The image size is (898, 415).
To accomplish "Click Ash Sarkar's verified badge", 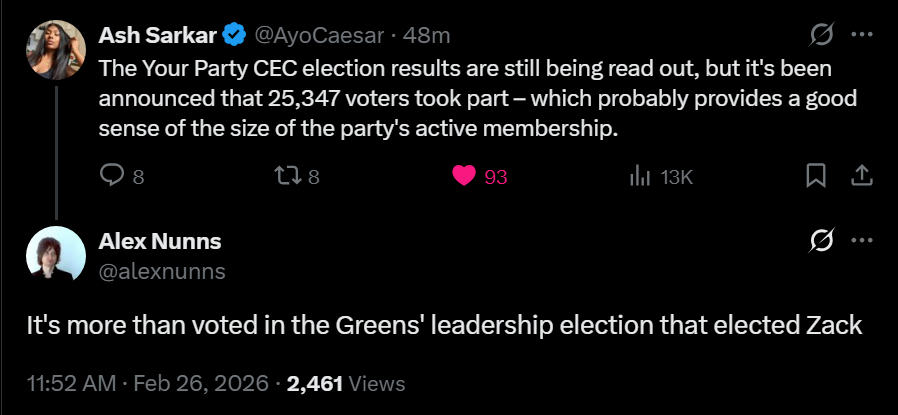I will pyautogui.click(x=234, y=36).
